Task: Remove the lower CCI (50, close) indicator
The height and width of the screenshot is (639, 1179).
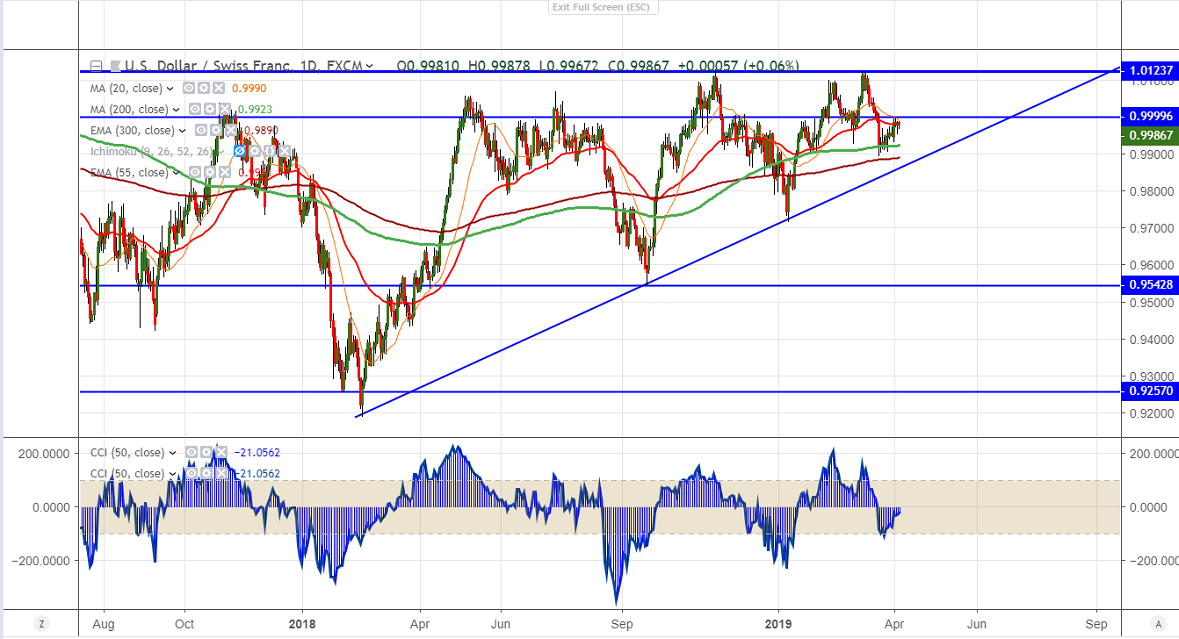Action: click(x=220, y=474)
